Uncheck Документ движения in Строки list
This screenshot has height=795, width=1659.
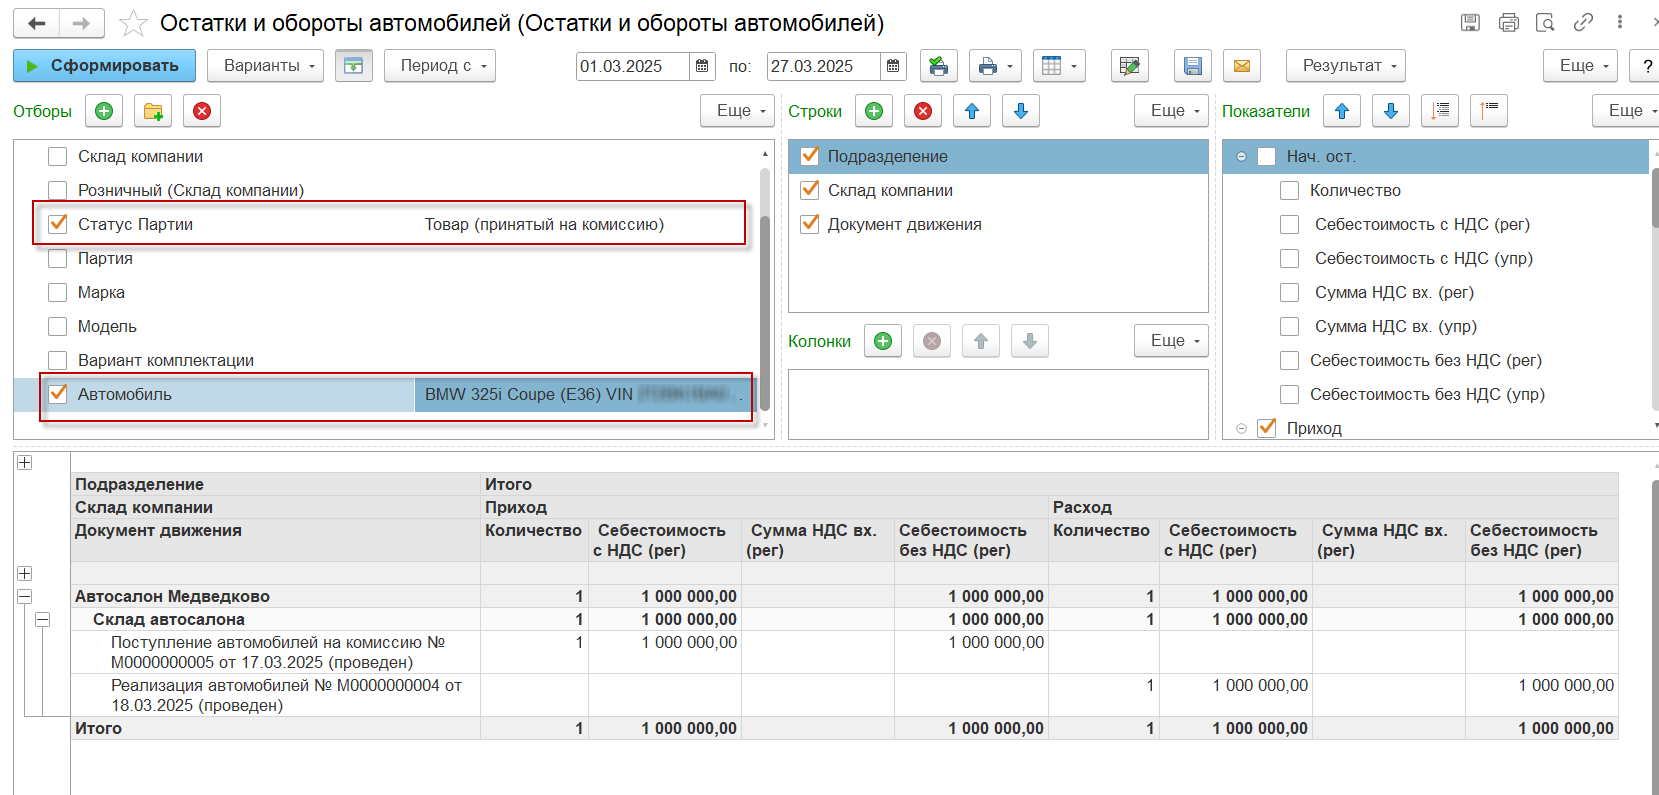pyautogui.click(x=810, y=224)
